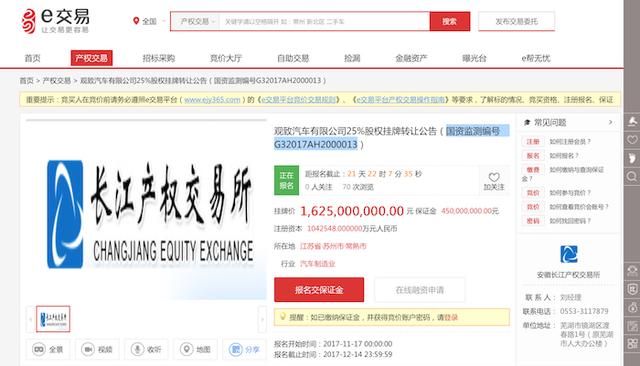Open the 视频 video view

pyautogui.click(x=97, y=349)
